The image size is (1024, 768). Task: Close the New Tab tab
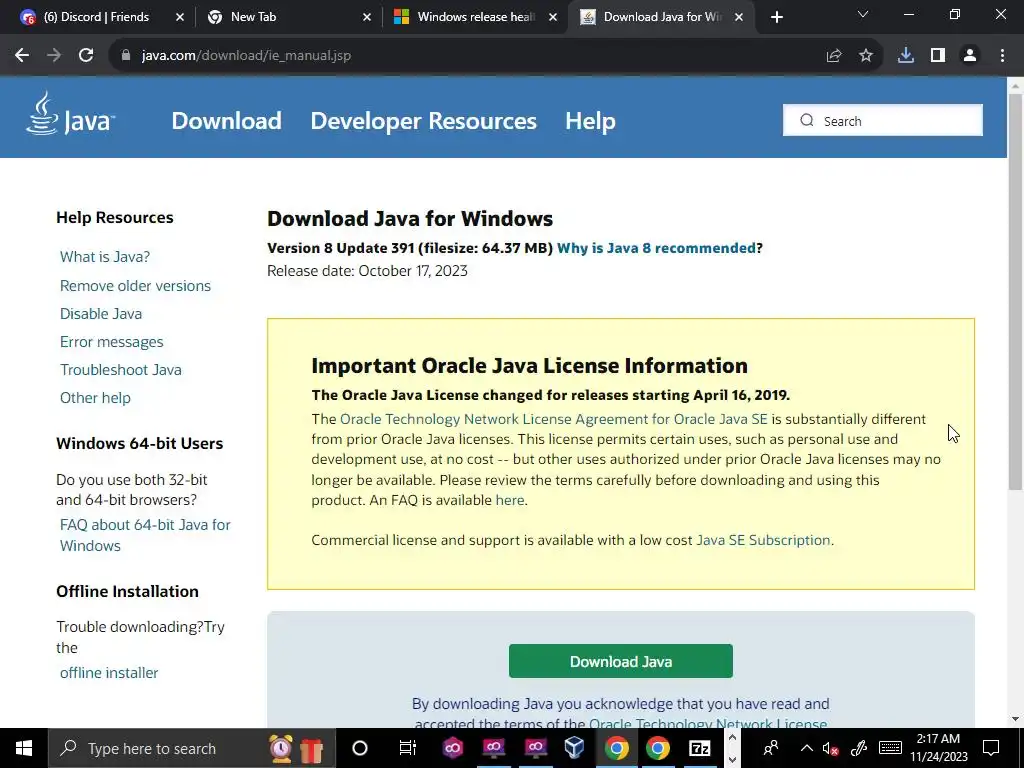367,17
